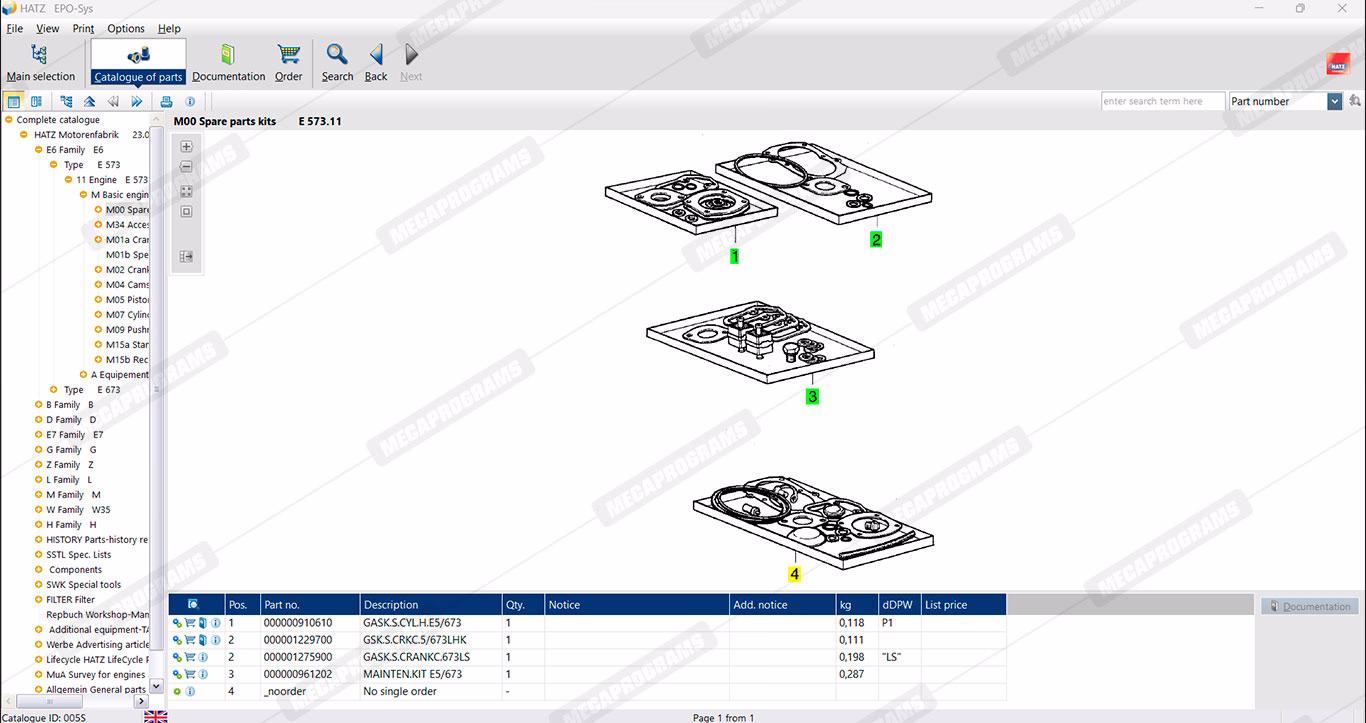Select position marker 3 in the diagram
The image size is (1366, 723).
(812, 397)
